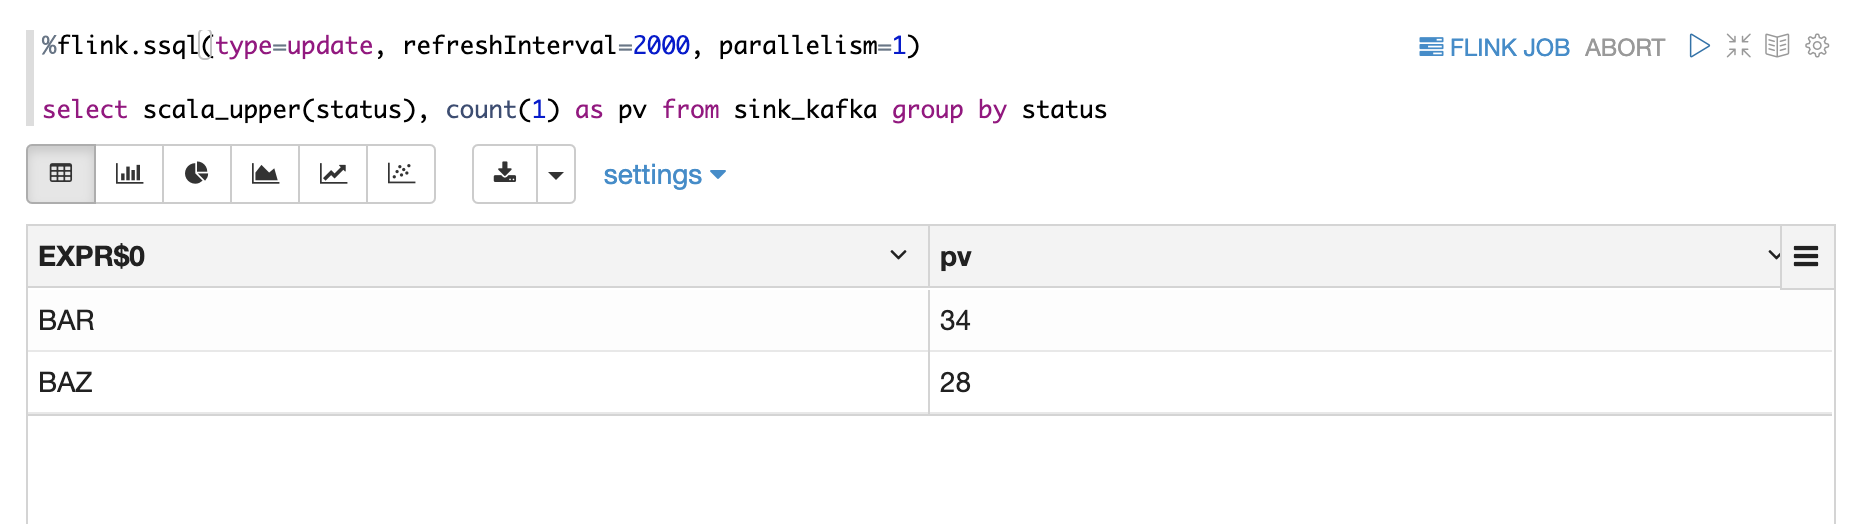Open EXPR$0 column header menu
This screenshot has width=1862, height=524.
(x=898, y=256)
